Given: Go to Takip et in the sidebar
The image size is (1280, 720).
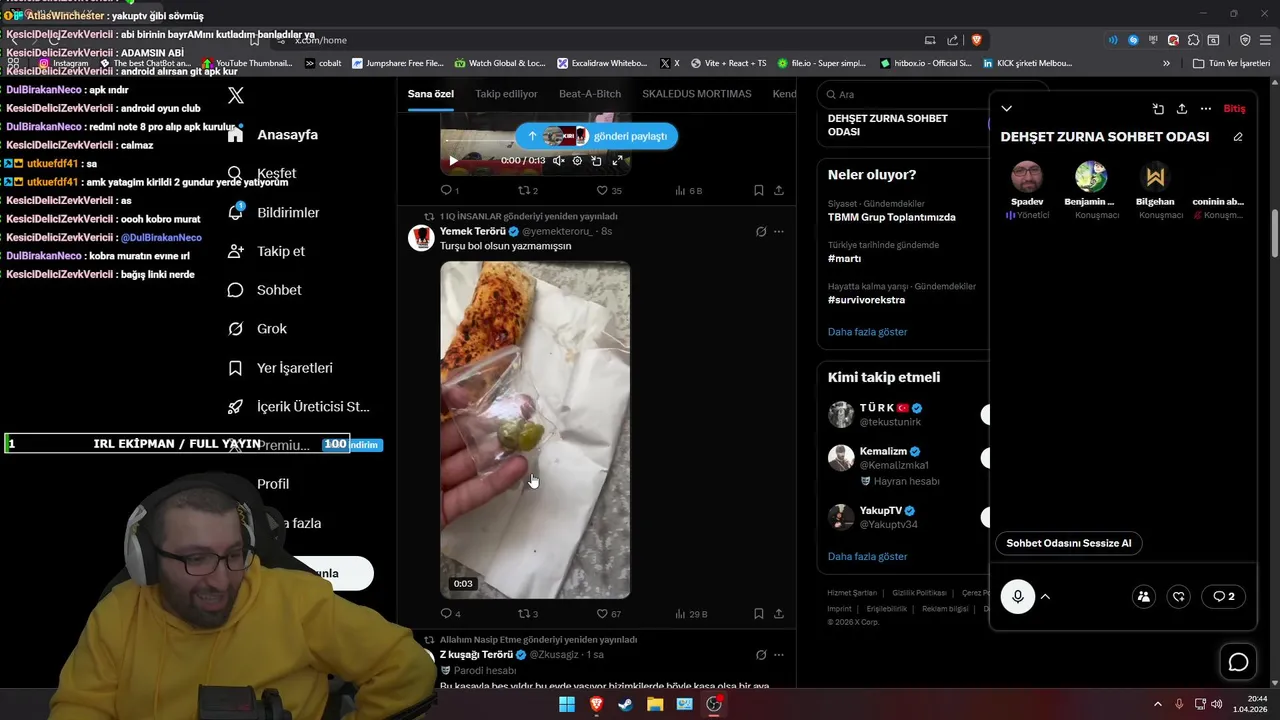Looking at the screenshot, I should pyautogui.click(x=266, y=251).
